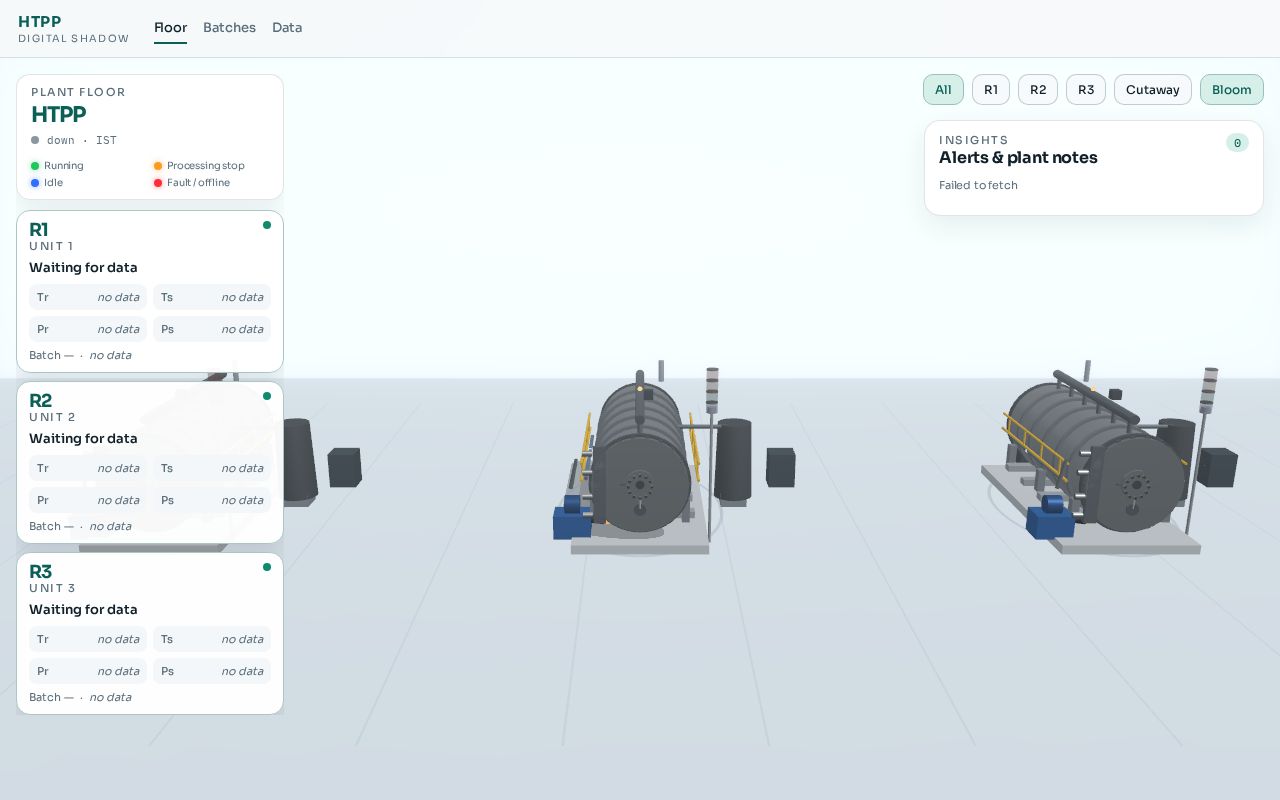The width and height of the screenshot is (1280, 800).
Task: Click the HTPP Digital Shadow logo
Action: 74,29
